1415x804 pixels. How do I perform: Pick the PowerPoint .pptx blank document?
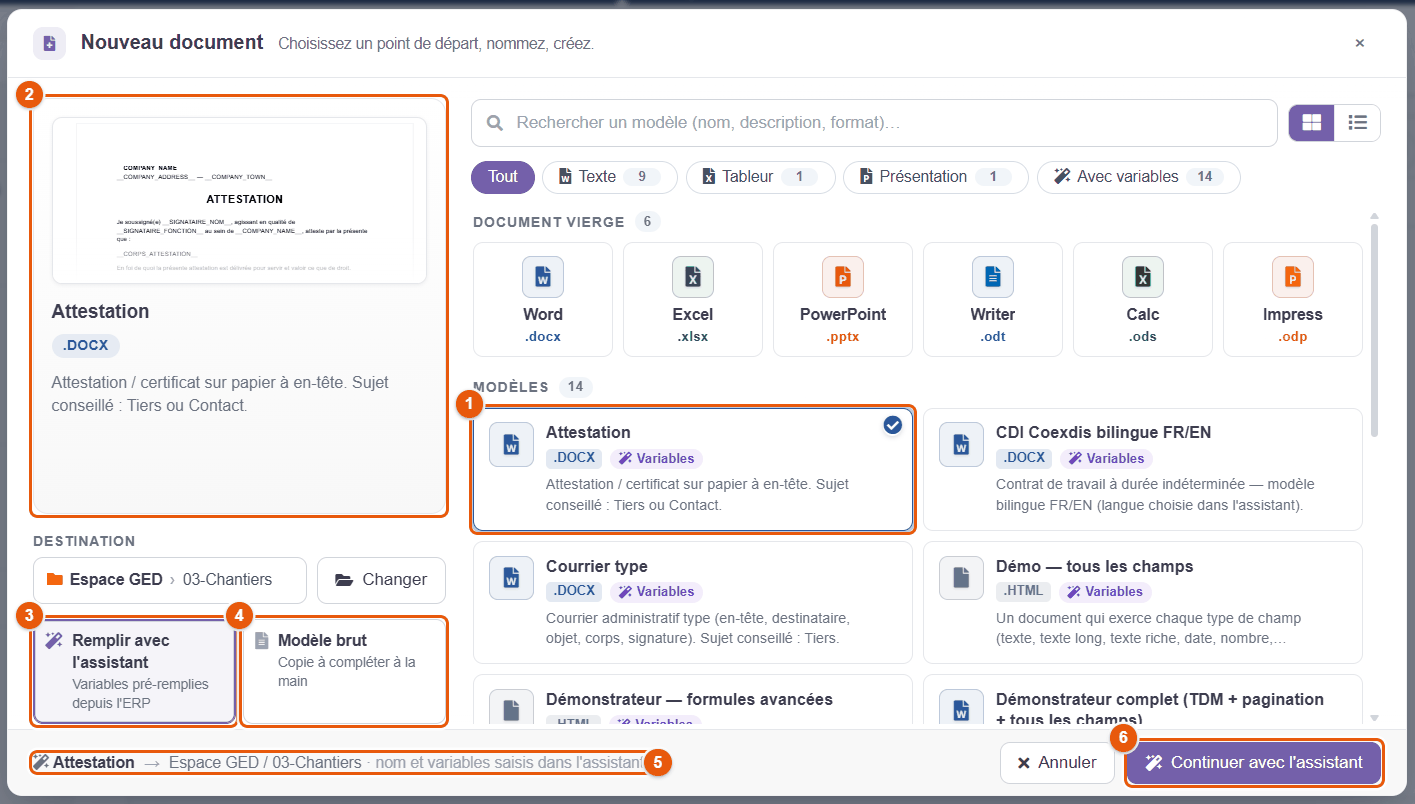pos(843,300)
